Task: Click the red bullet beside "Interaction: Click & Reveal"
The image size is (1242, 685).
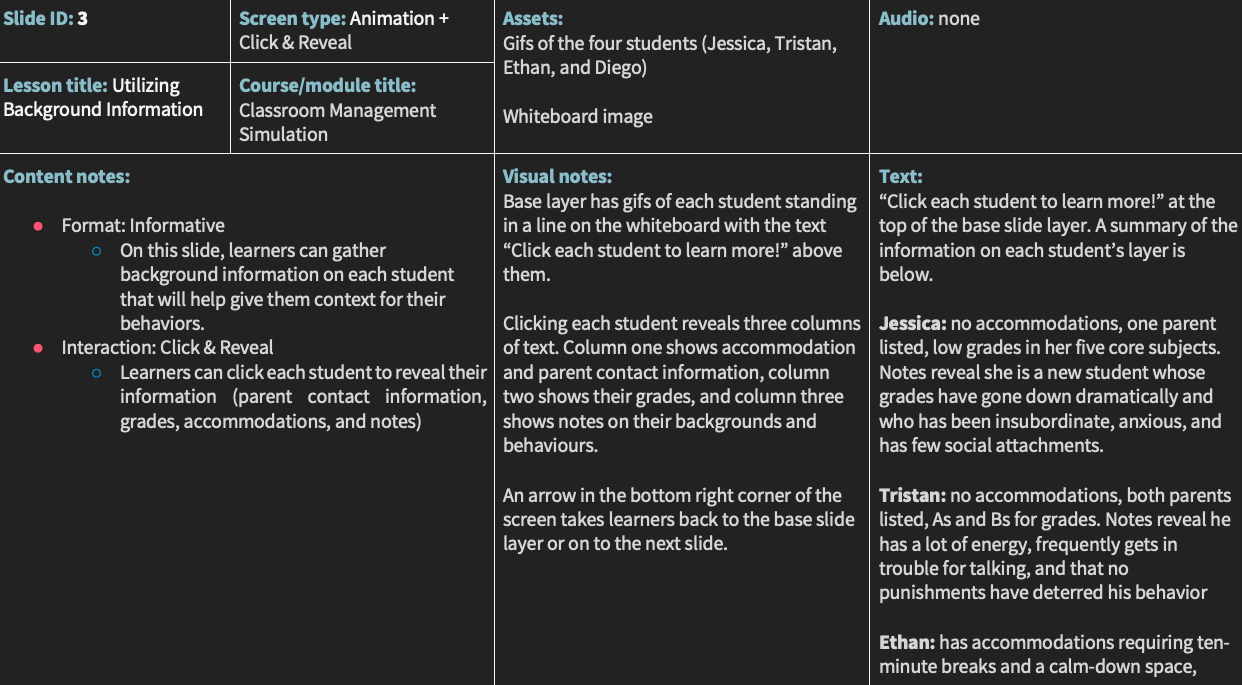Action: click(39, 348)
